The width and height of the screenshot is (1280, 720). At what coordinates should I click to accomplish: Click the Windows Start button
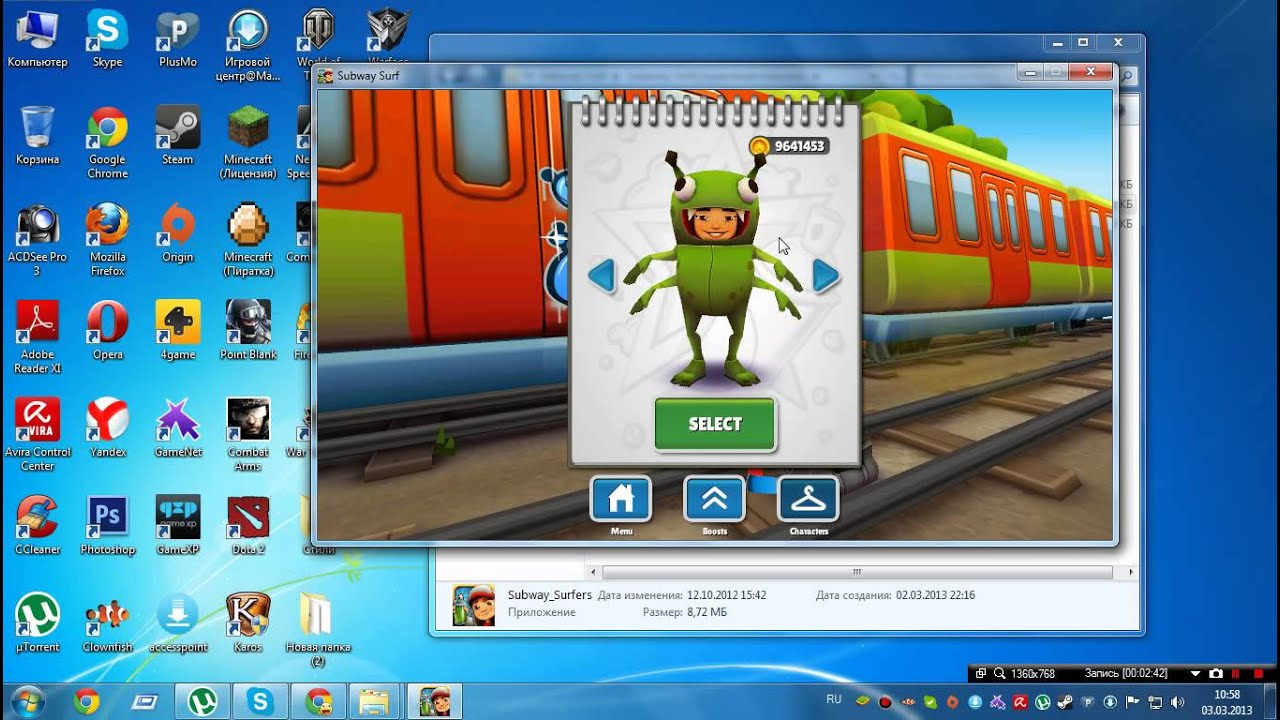pos(27,701)
